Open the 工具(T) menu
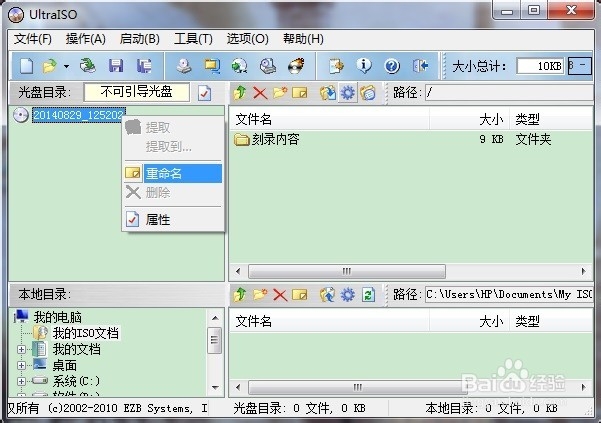The image size is (601, 423). pyautogui.click(x=193, y=39)
